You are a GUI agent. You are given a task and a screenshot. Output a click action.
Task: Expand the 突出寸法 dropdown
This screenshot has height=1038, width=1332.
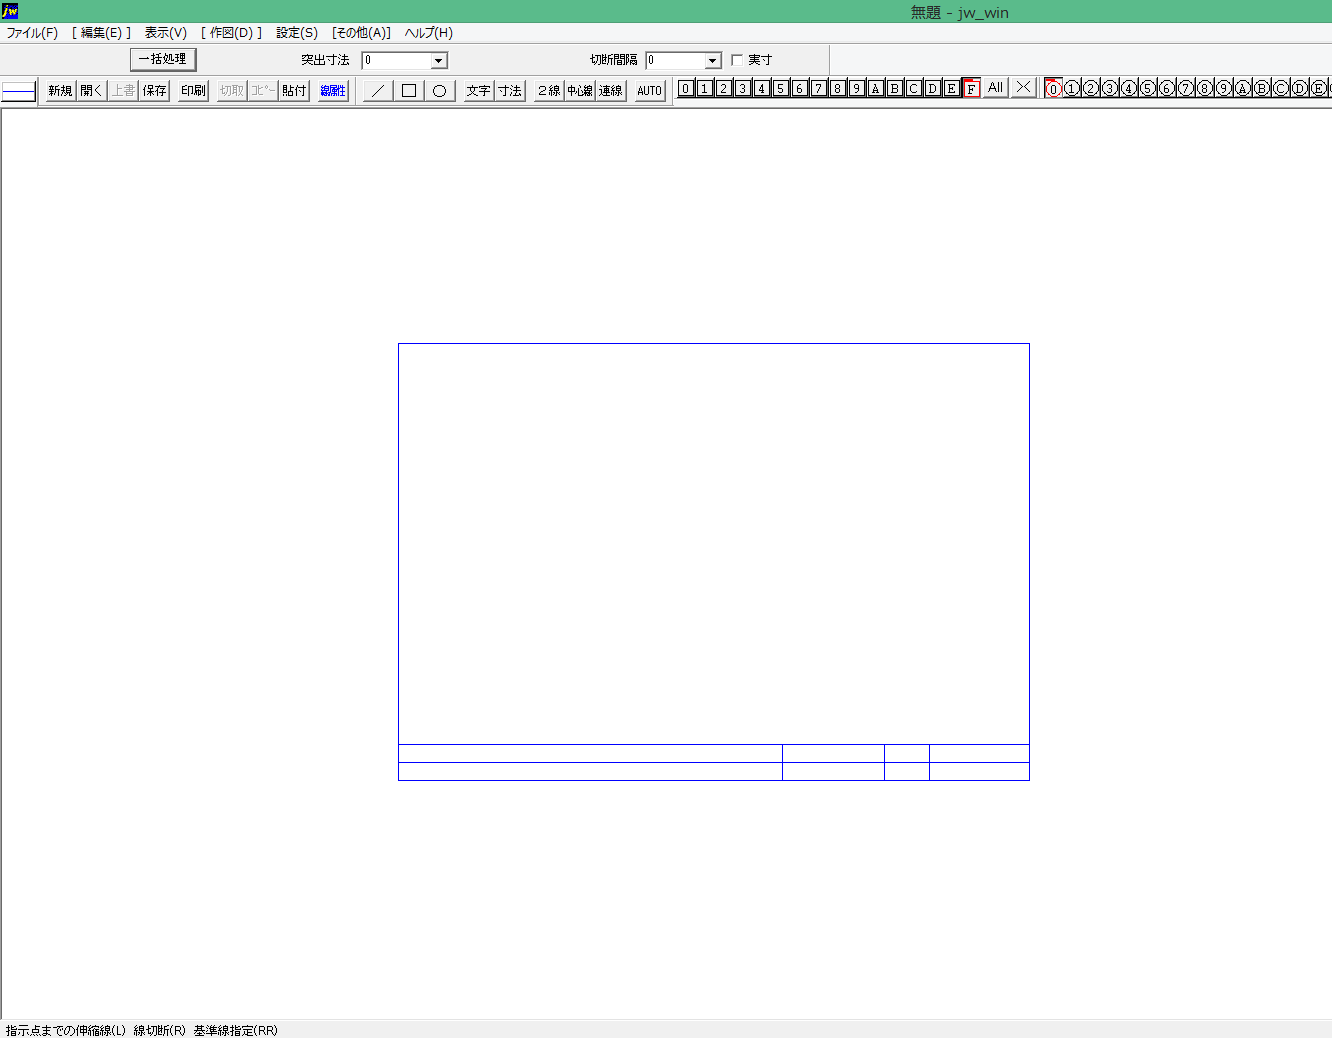pos(438,61)
